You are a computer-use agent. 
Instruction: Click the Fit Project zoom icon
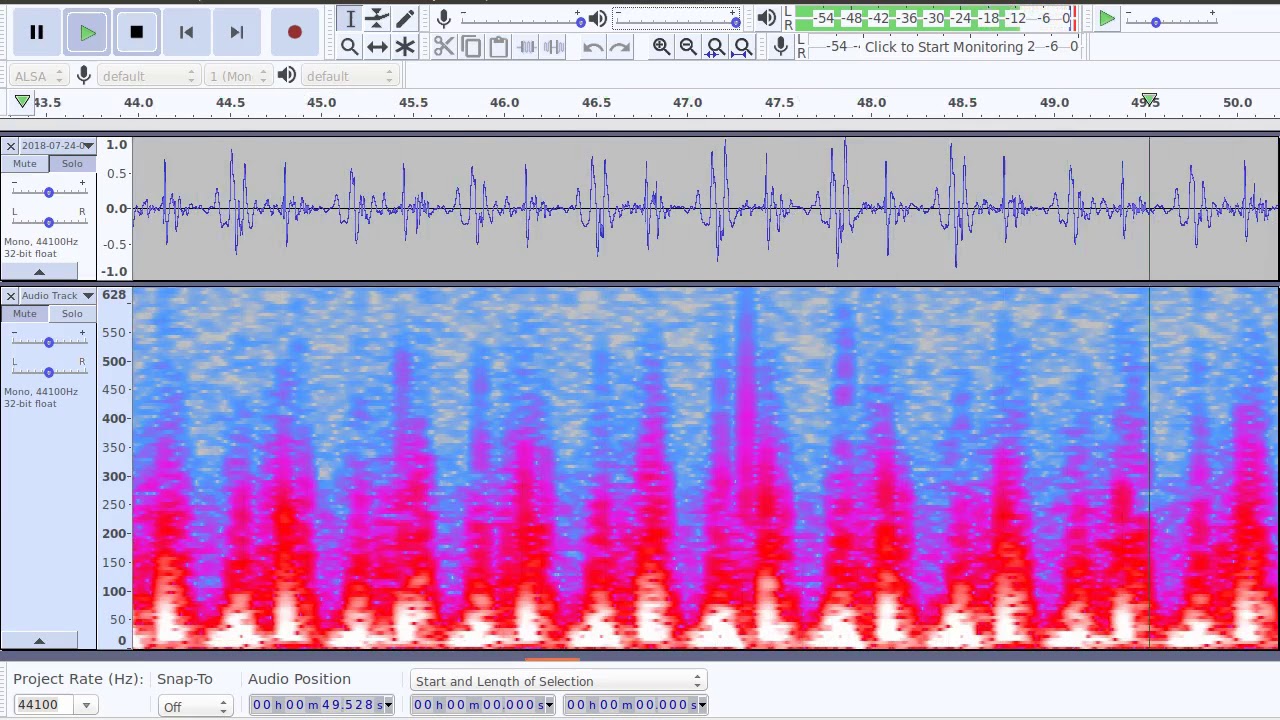[x=743, y=46]
